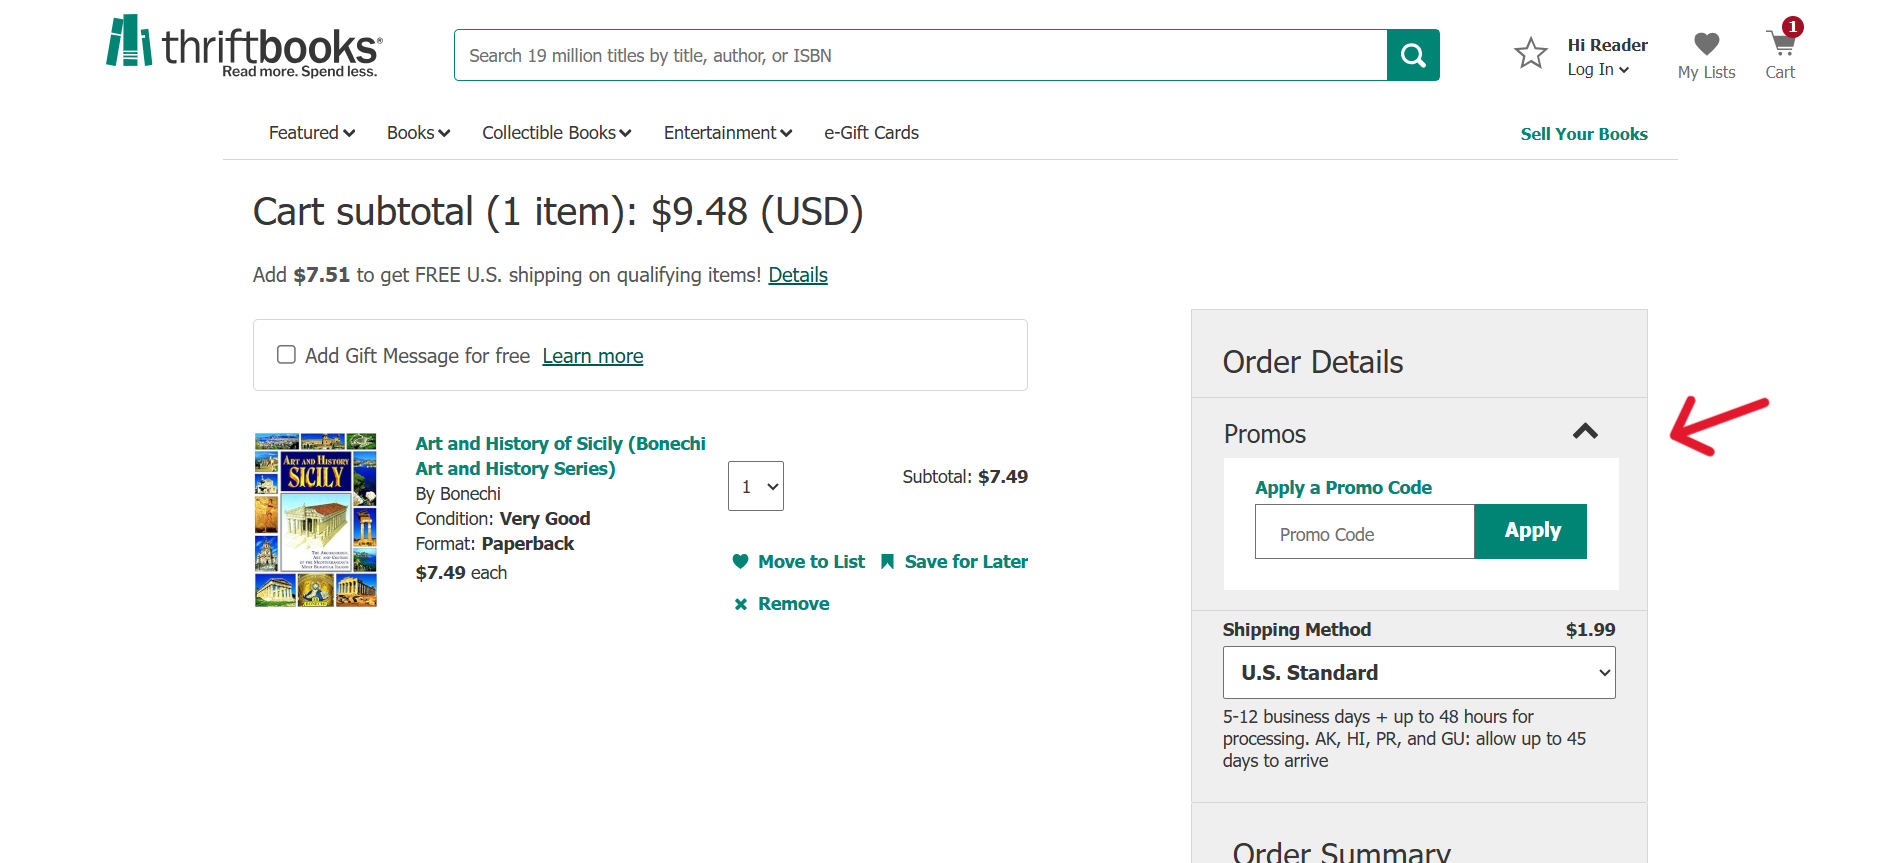This screenshot has height=863, width=1898.
Task: Click the ThriftBooks logo
Action: coord(244,46)
